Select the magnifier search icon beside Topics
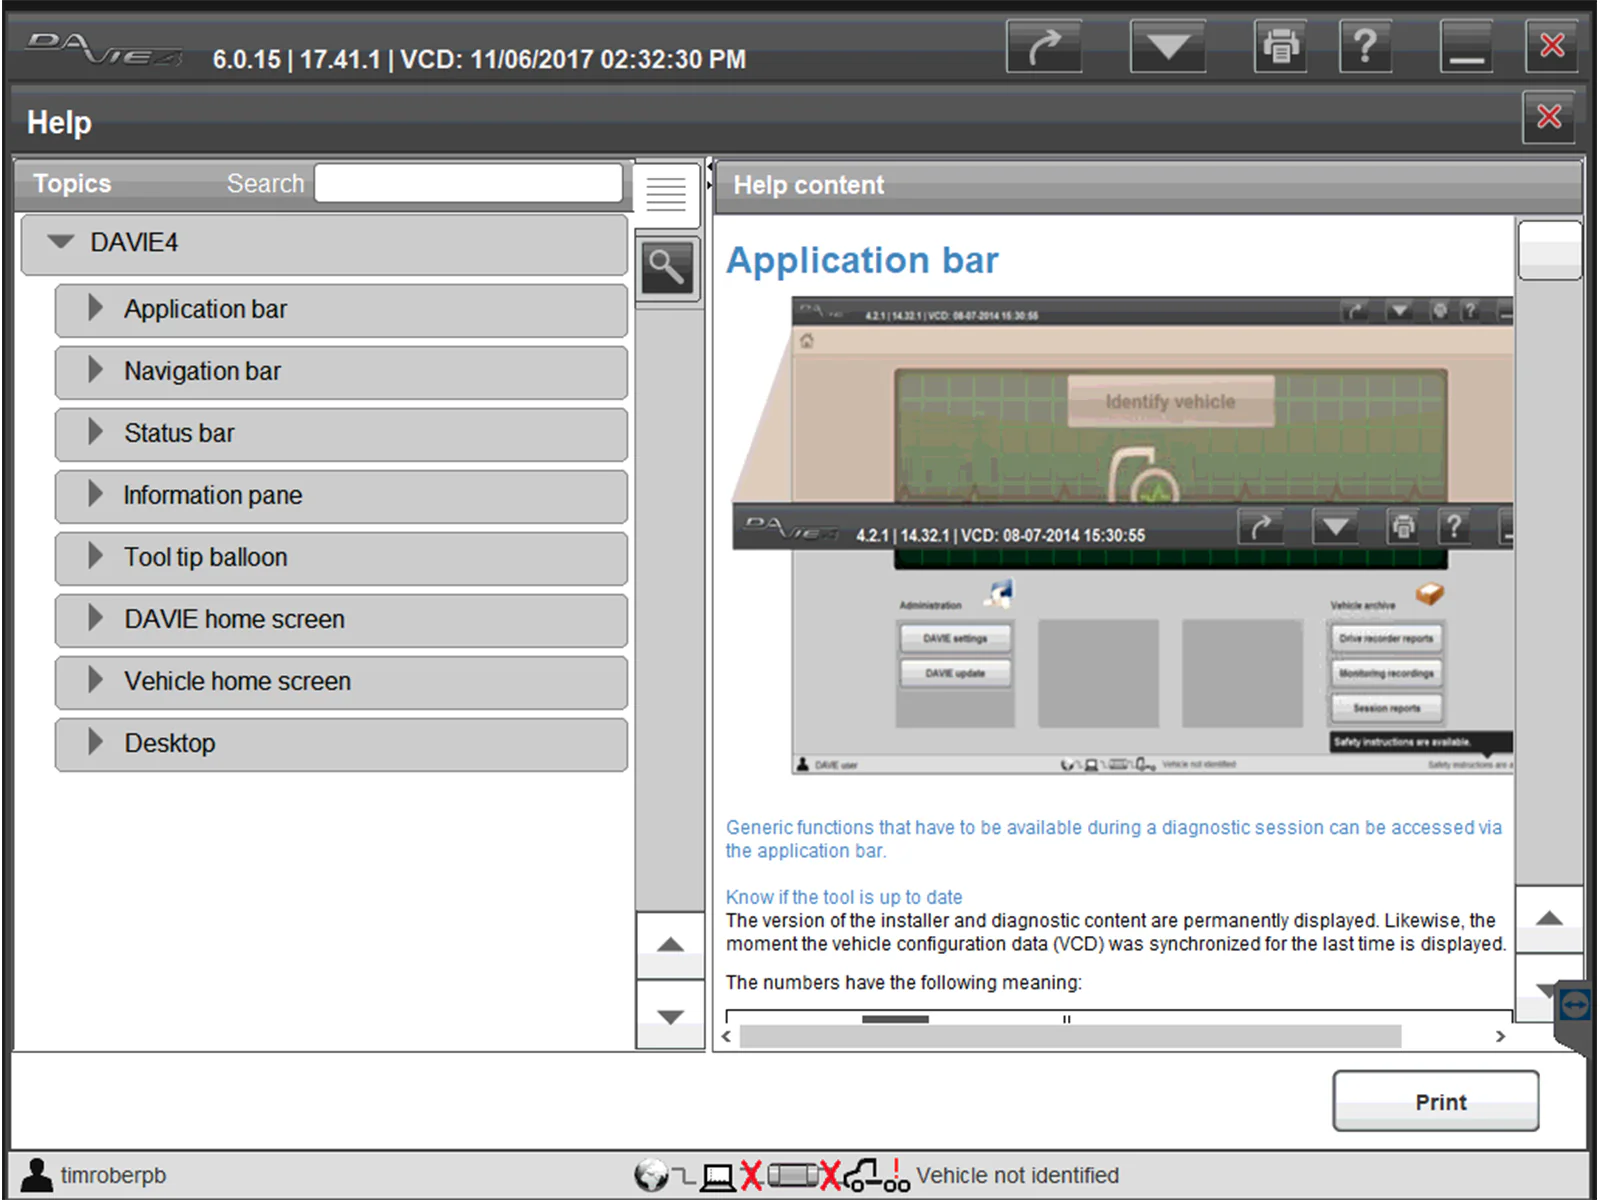The width and height of the screenshot is (1600, 1200). pyautogui.click(x=668, y=268)
